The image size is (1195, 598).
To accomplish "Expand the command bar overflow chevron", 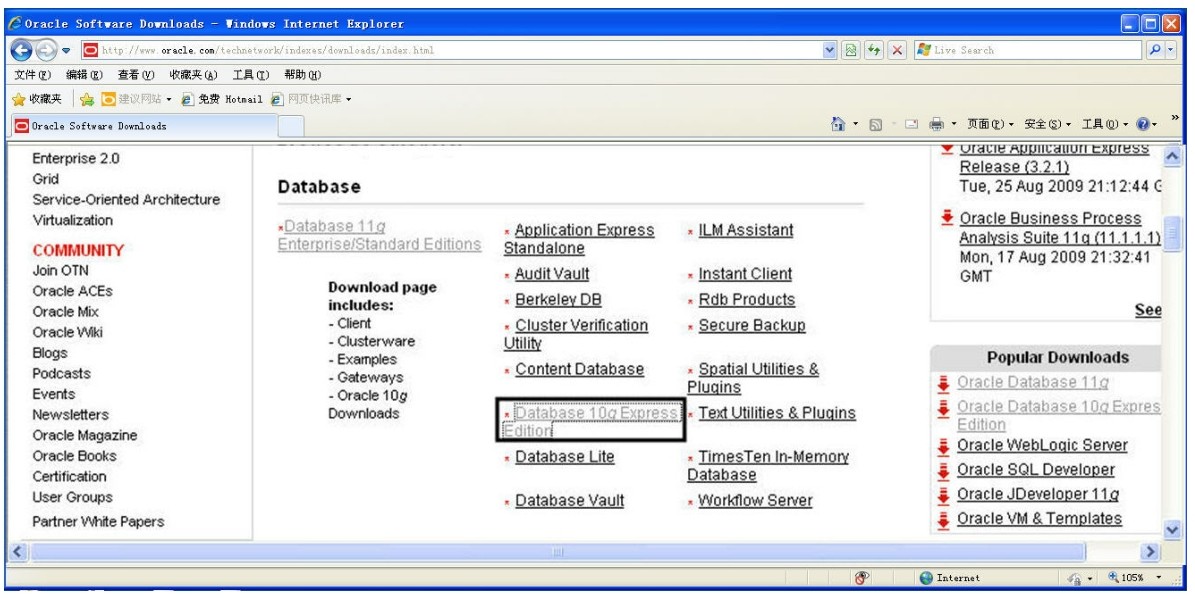I will coord(1175,118).
